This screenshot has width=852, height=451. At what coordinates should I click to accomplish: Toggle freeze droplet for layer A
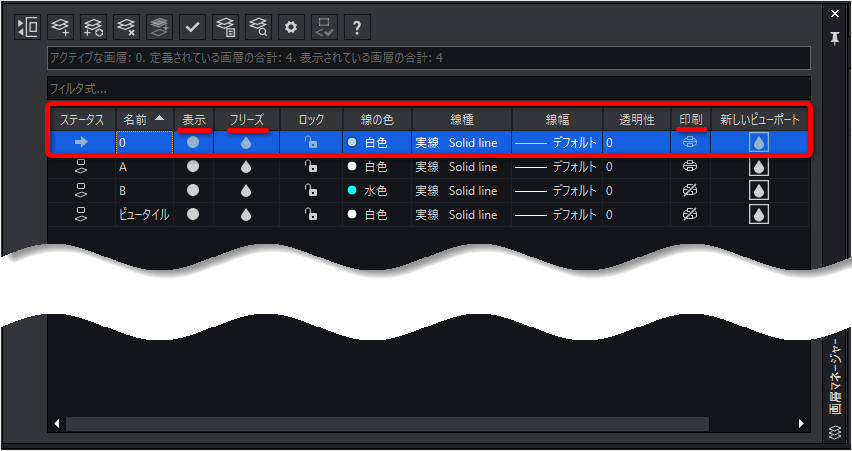(x=246, y=167)
